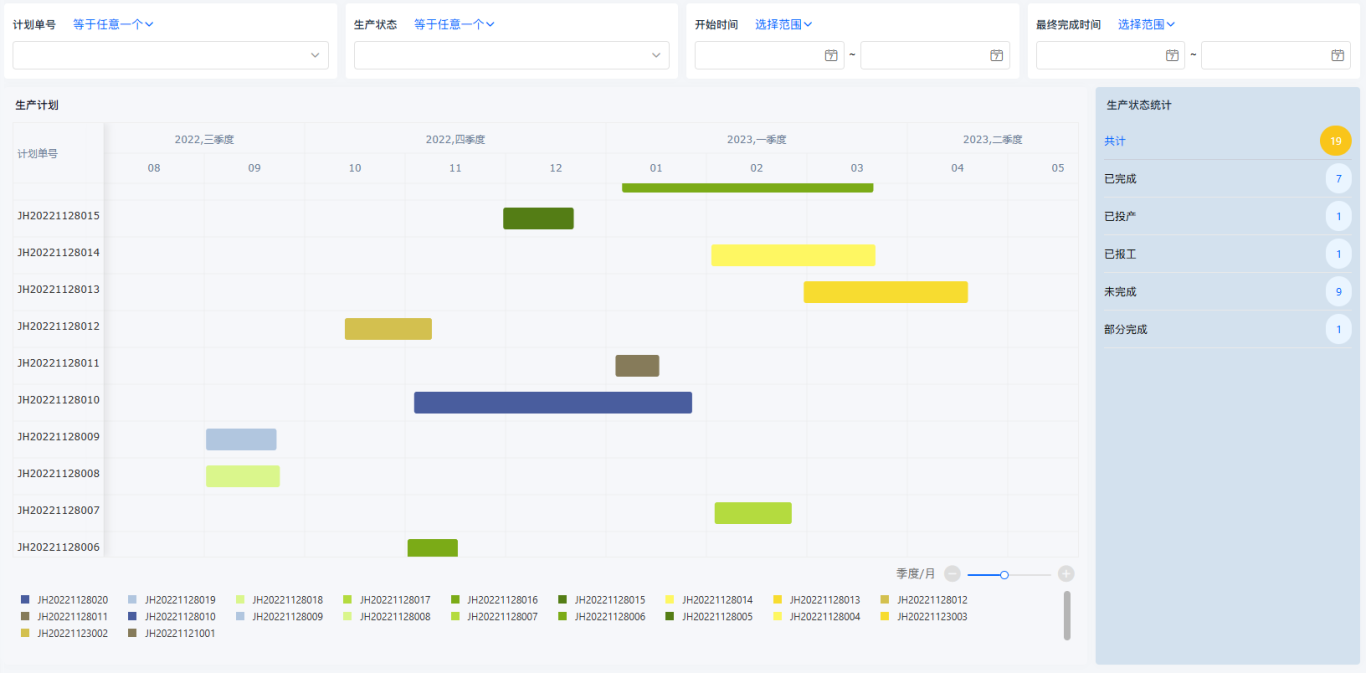Screen dimensions: 1366x673
Task: Click the yellow bar for JH20221128014
Action: pos(793,255)
